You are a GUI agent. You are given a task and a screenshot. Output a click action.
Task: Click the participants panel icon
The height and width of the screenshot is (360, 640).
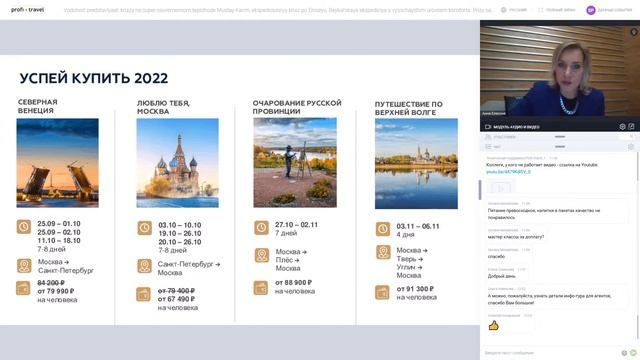click(x=488, y=137)
